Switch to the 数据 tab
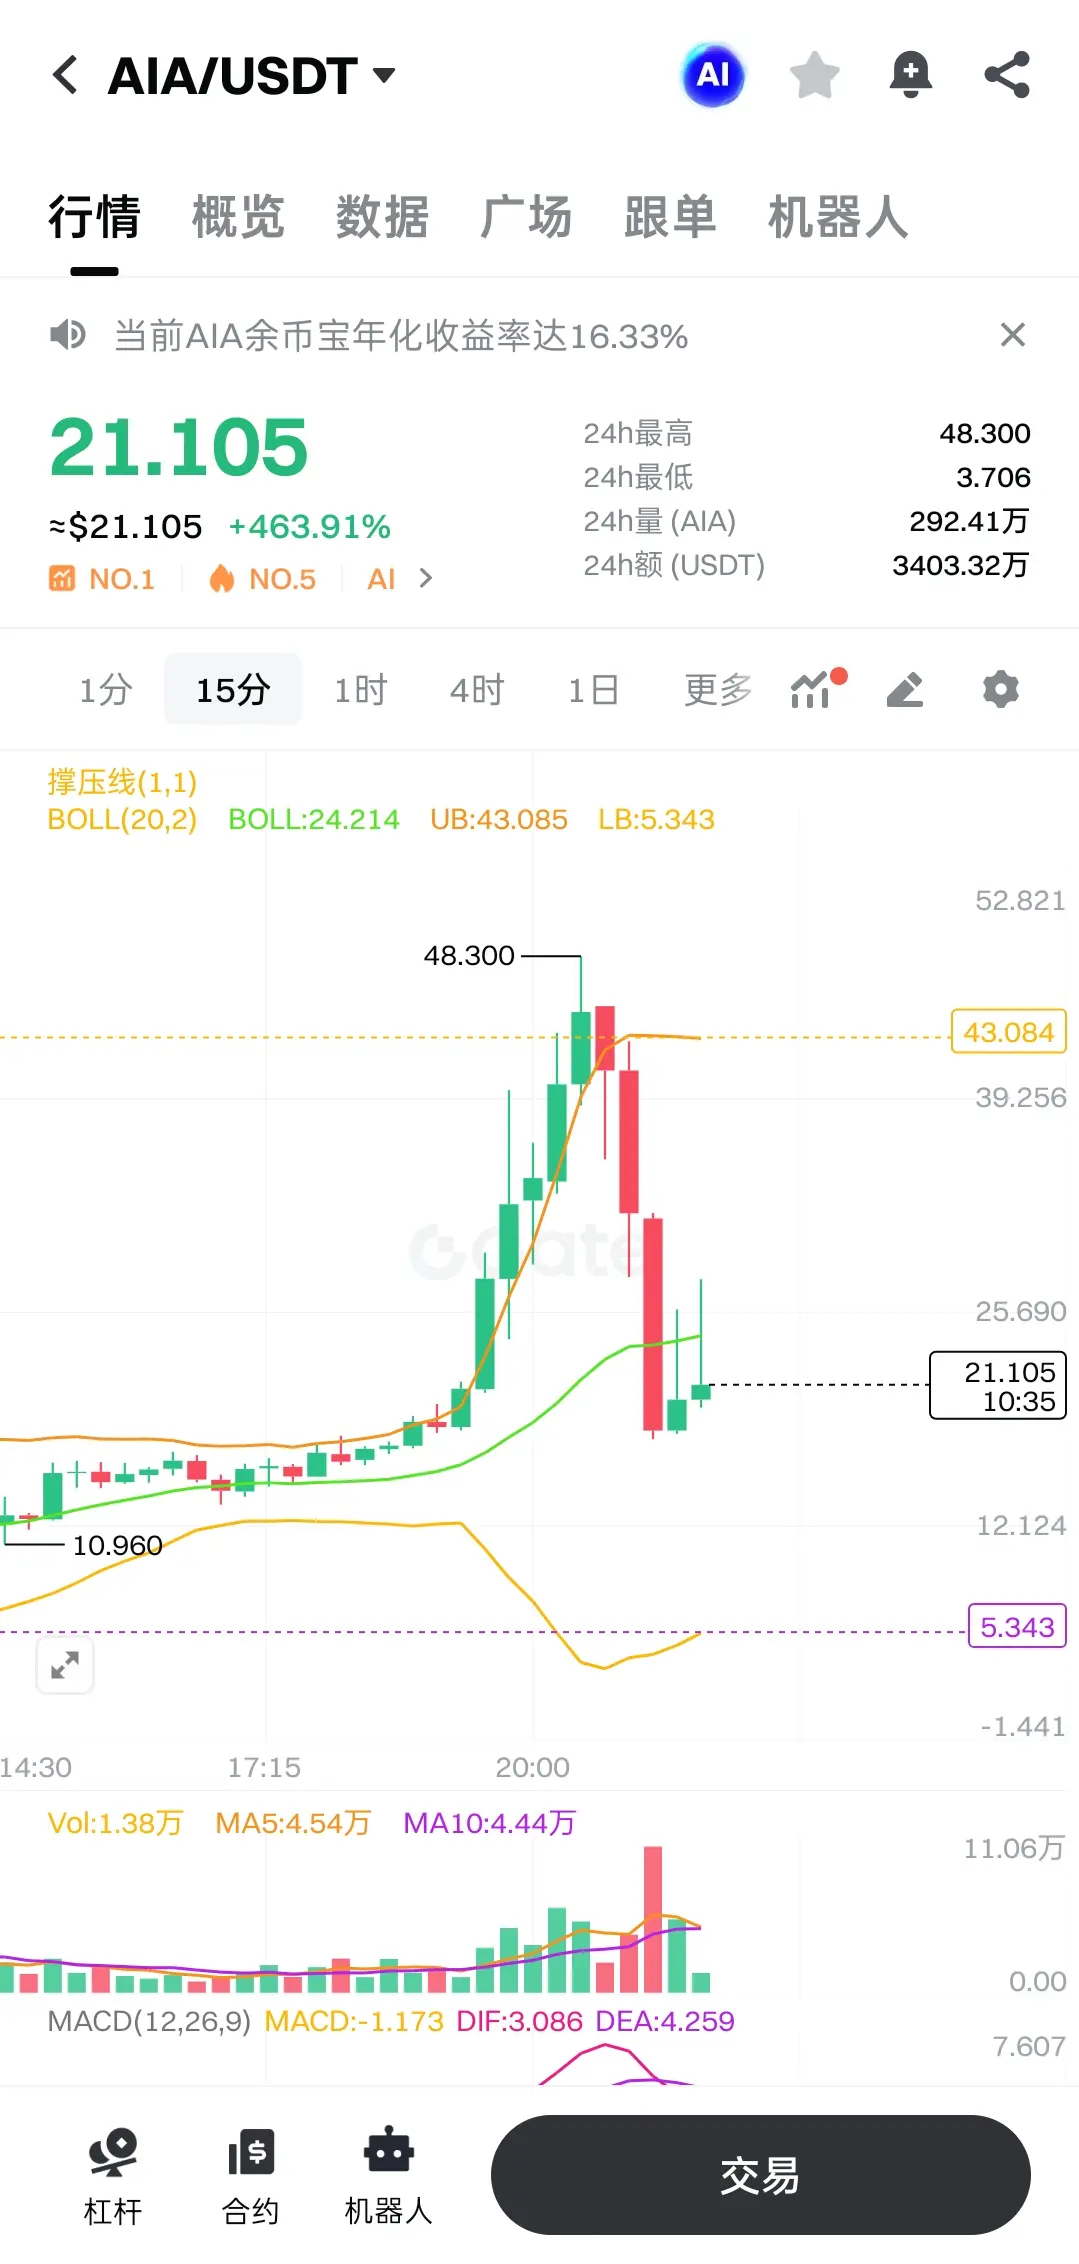Screen dimensions: 1079x2264 pos(382,217)
